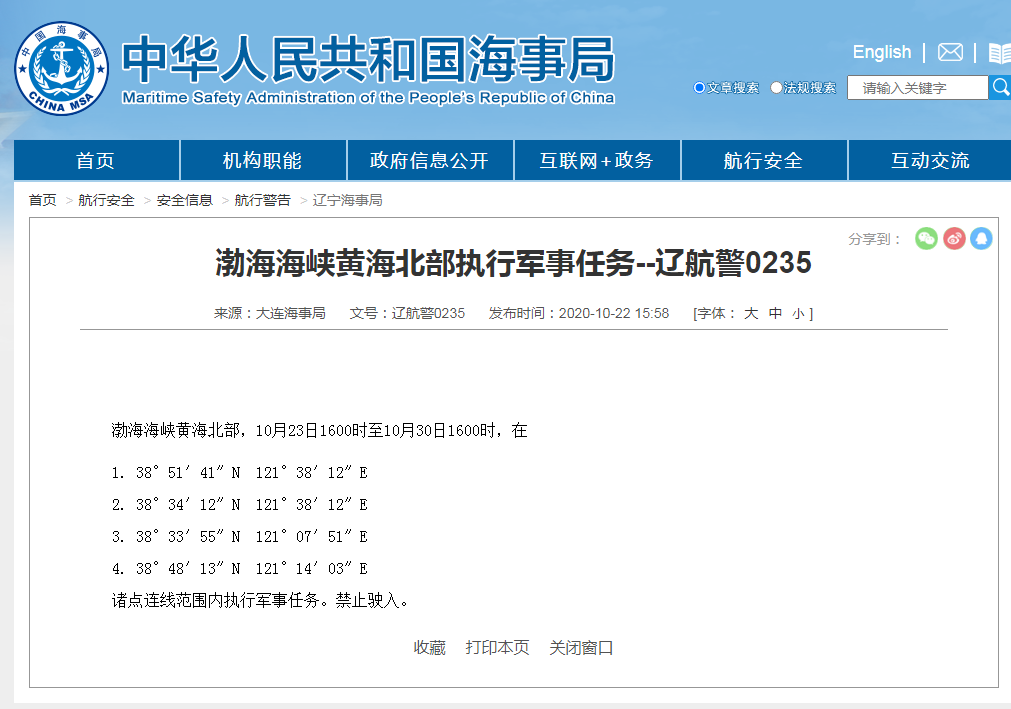Select the 法规搜索 radio button

[x=777, y=88]
